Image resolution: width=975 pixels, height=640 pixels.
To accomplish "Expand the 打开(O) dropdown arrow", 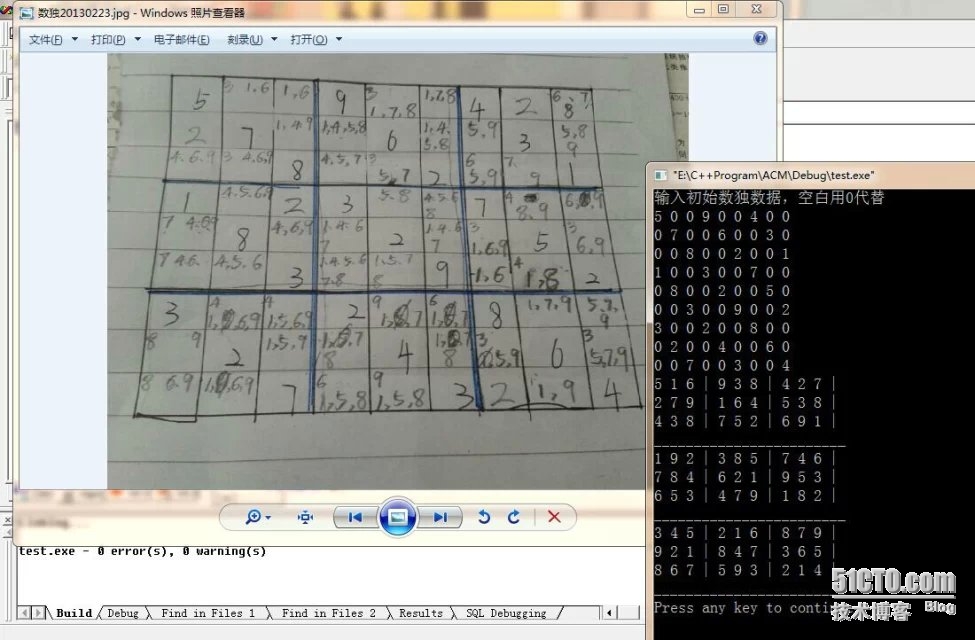I will pos(339,39).
